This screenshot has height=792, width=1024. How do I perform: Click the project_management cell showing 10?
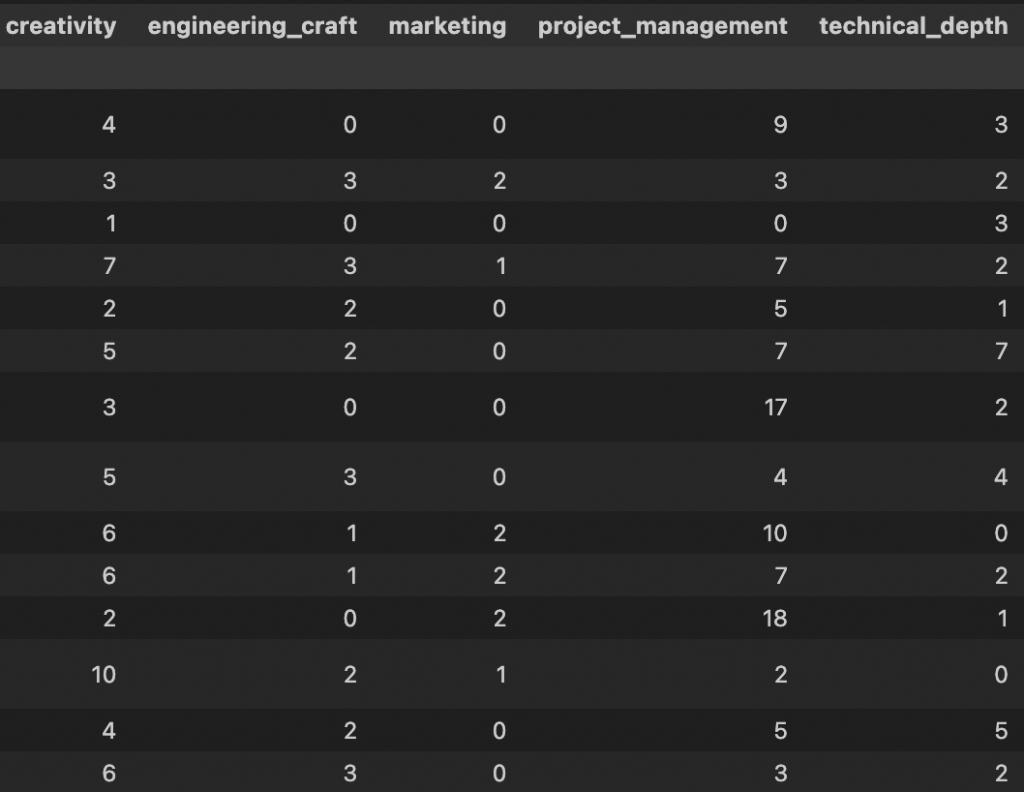coord(775,533)
